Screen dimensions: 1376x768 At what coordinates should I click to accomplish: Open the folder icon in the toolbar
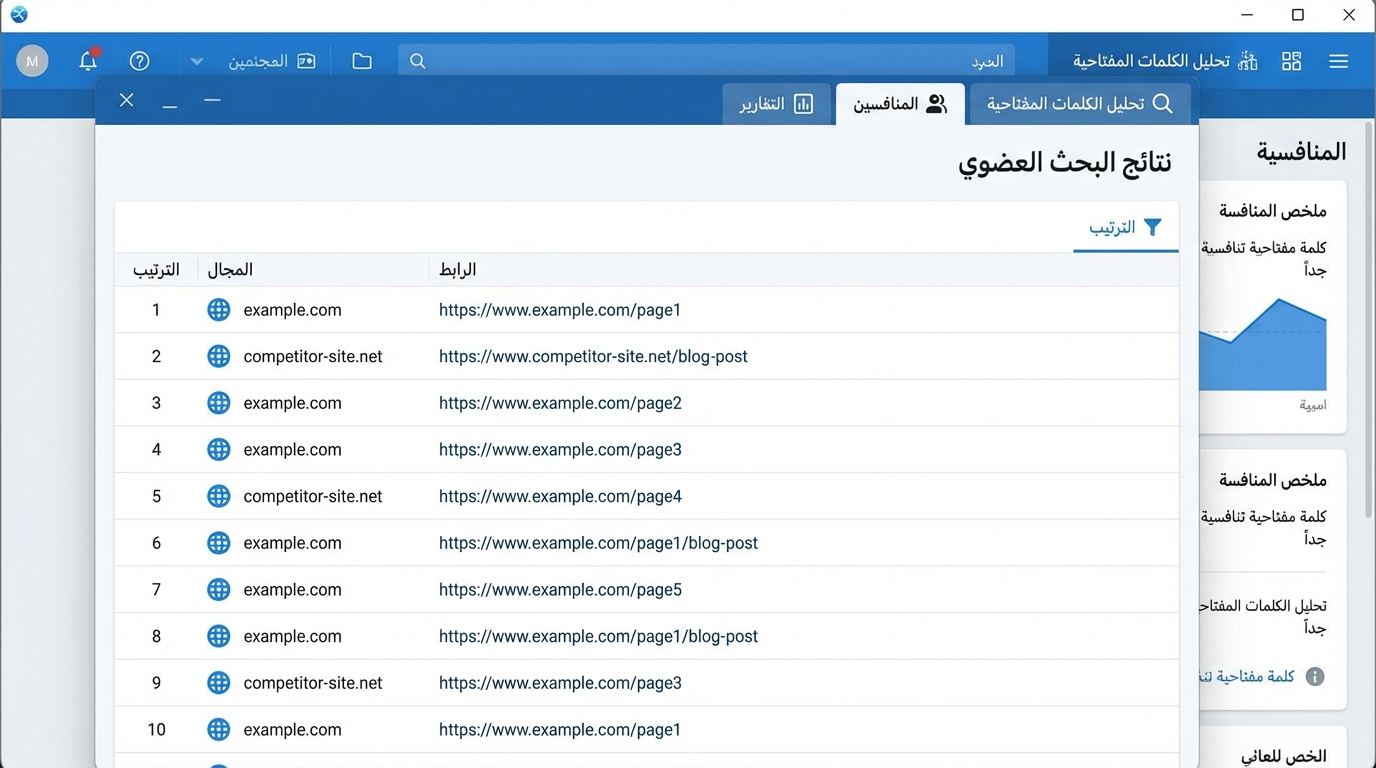pos(362,60)
